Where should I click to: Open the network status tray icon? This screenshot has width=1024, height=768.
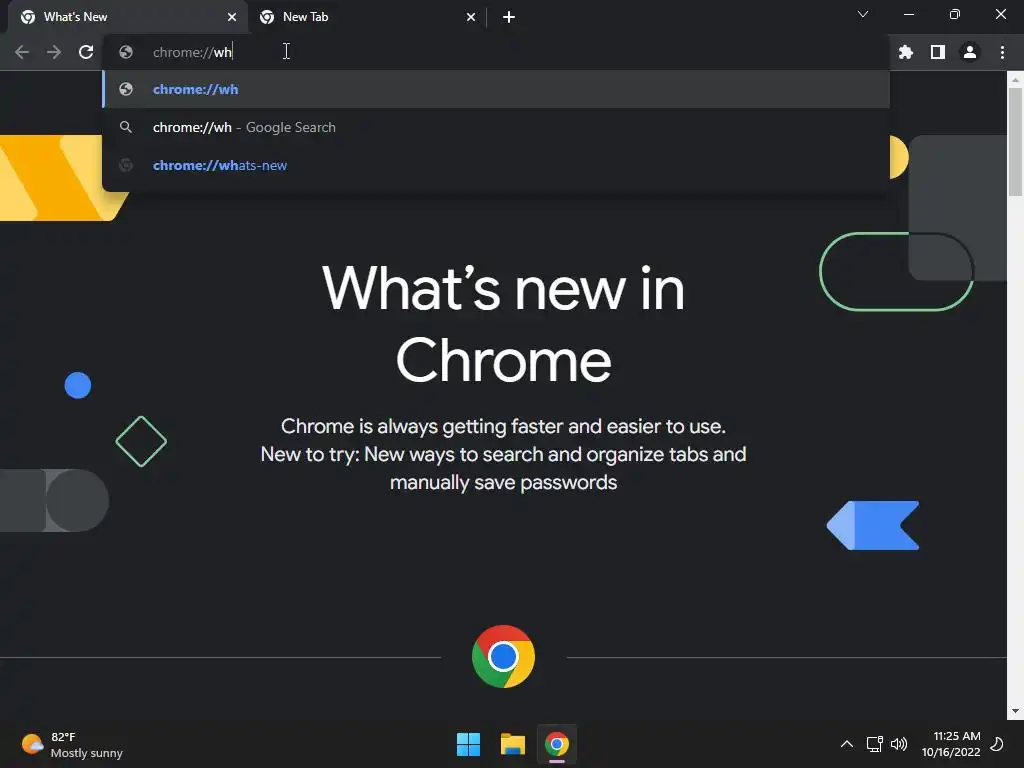click(874, 744)
